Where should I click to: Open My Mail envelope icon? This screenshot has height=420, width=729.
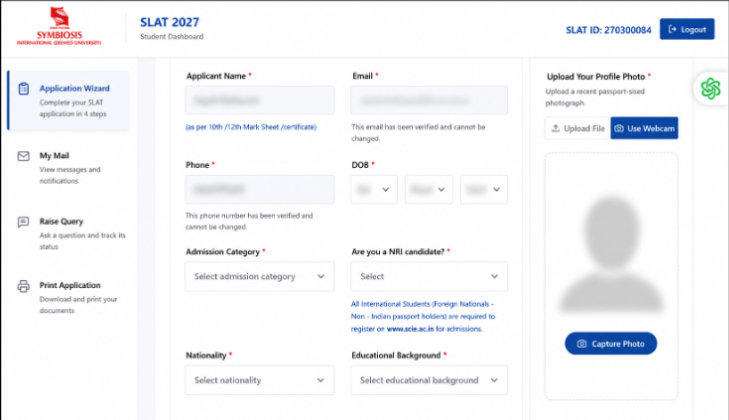click(x=24, y=156)
